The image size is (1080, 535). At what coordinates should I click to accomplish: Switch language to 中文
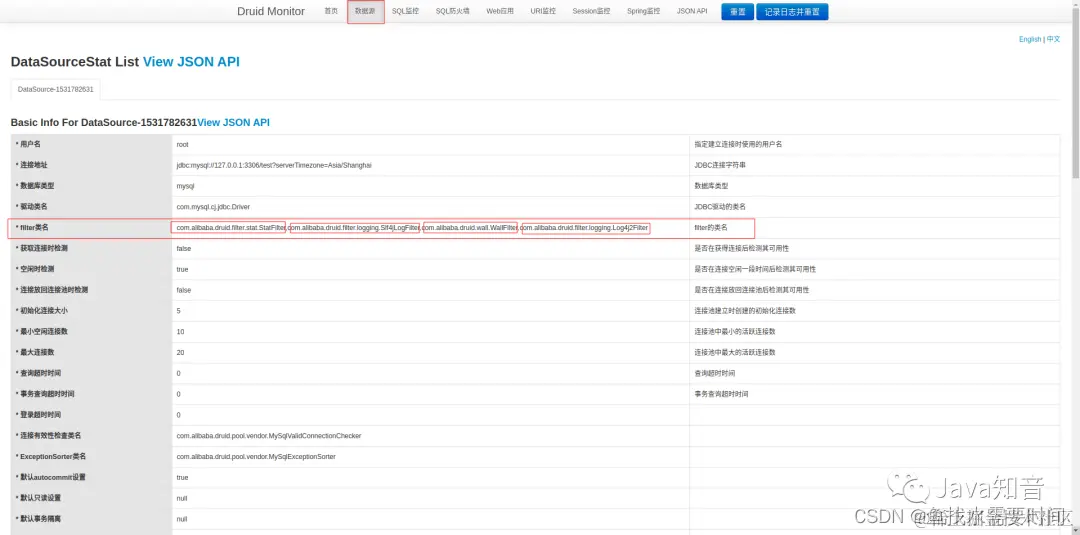coord(1054,39)
